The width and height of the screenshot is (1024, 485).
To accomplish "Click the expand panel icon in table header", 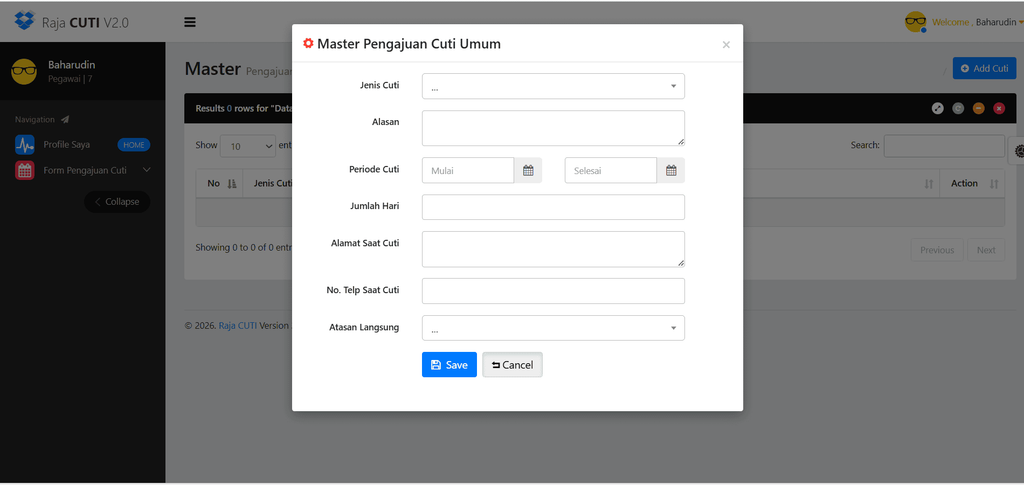I will (938, 108).
